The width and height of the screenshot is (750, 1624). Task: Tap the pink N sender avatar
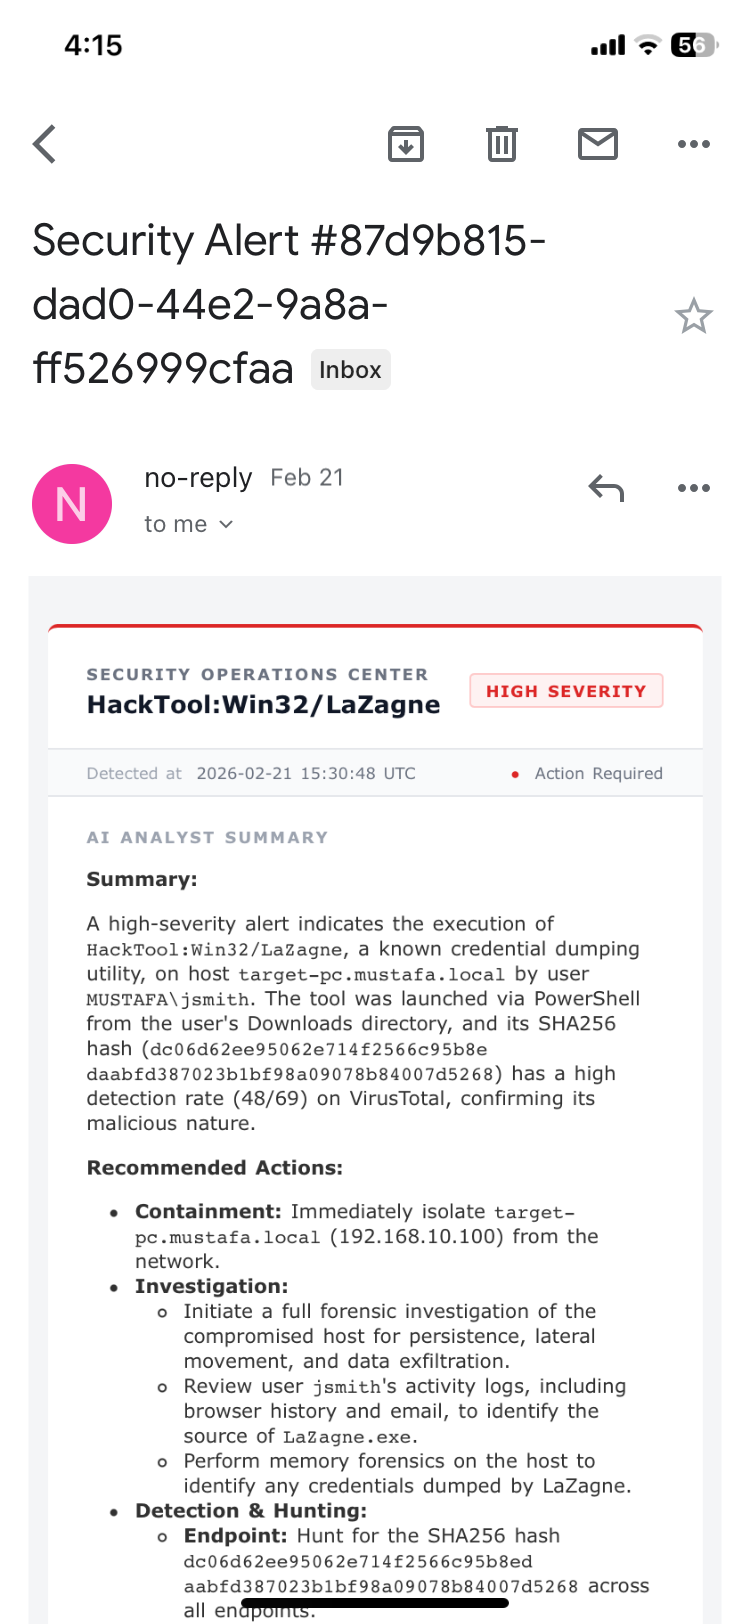72,504
